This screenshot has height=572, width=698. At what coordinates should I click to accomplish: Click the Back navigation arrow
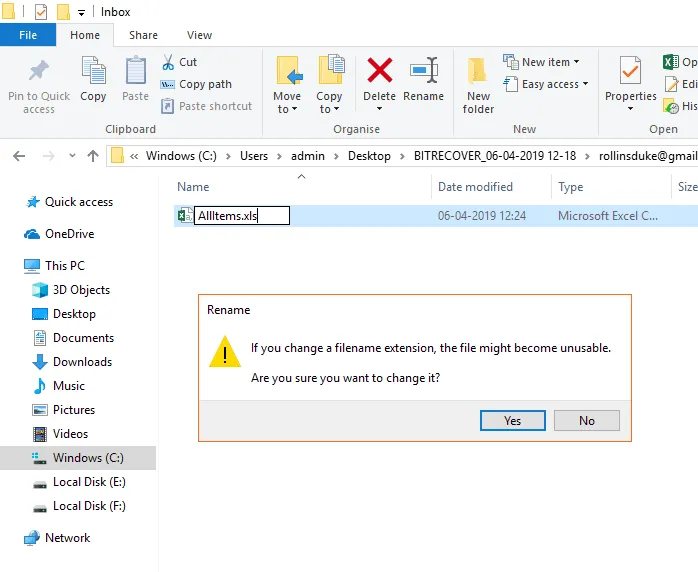[x=19, y=156]
